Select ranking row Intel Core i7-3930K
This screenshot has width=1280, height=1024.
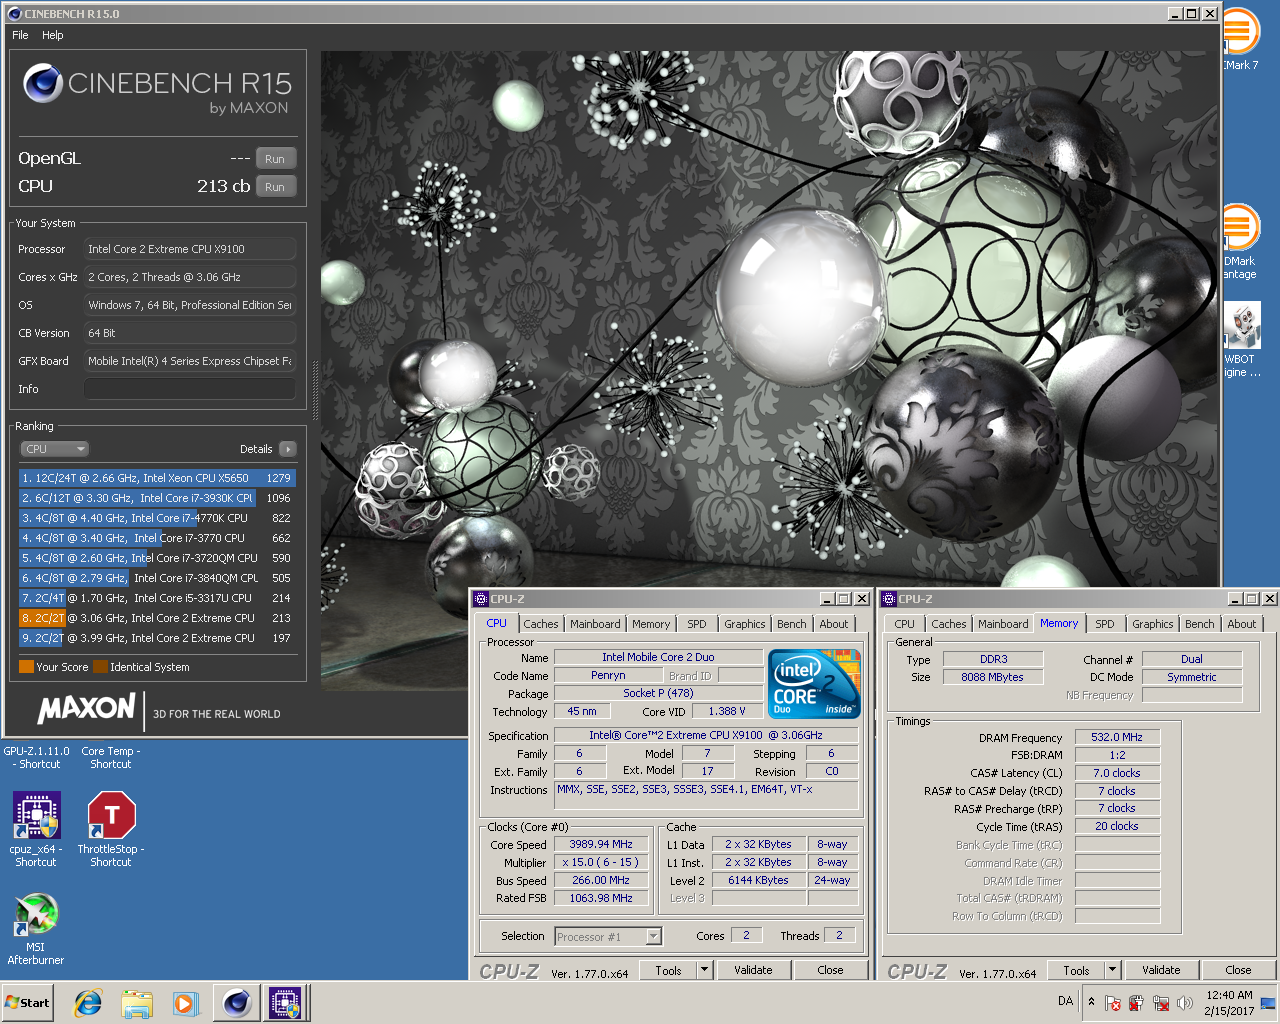coord(157,498)
